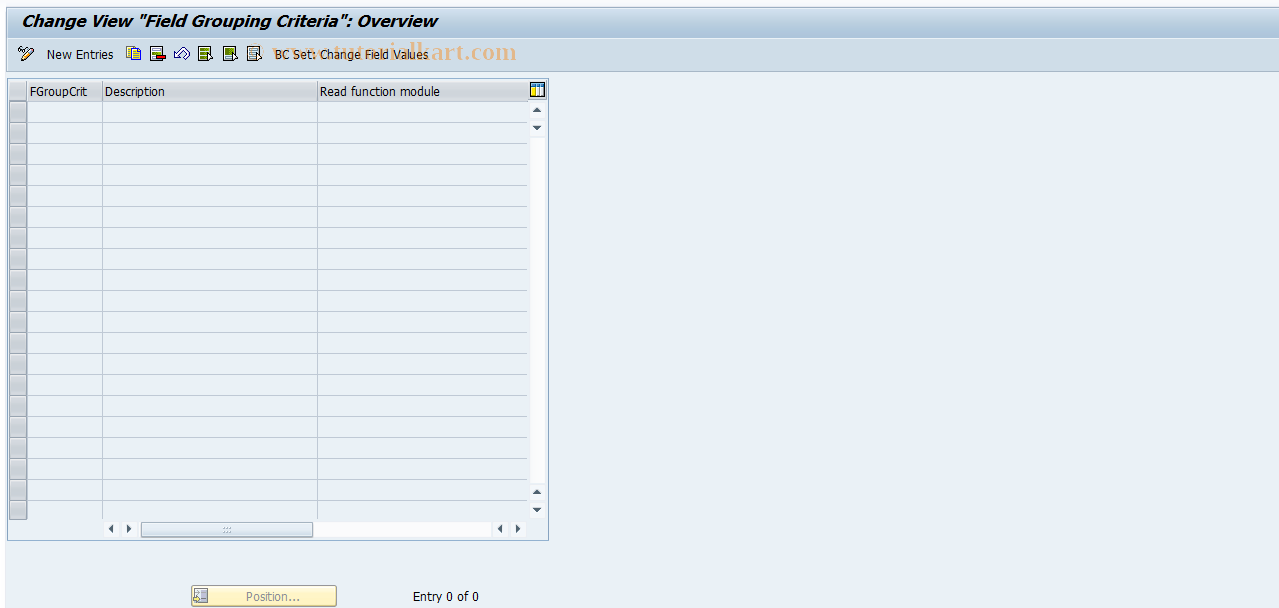Click the first row's FGroupCrit cell
The image size is (1279, 608).
tap(65, 112)
